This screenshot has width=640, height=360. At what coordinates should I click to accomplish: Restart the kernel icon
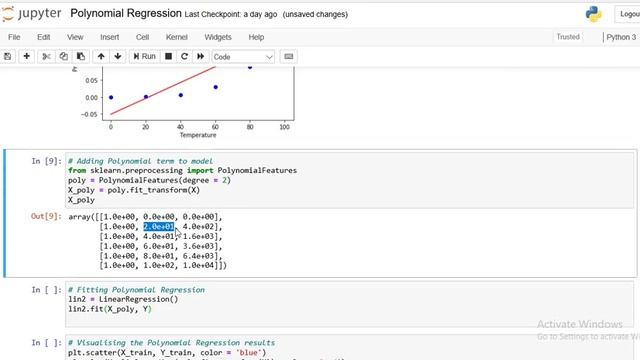pyautogui.click(x=184, y=56)
